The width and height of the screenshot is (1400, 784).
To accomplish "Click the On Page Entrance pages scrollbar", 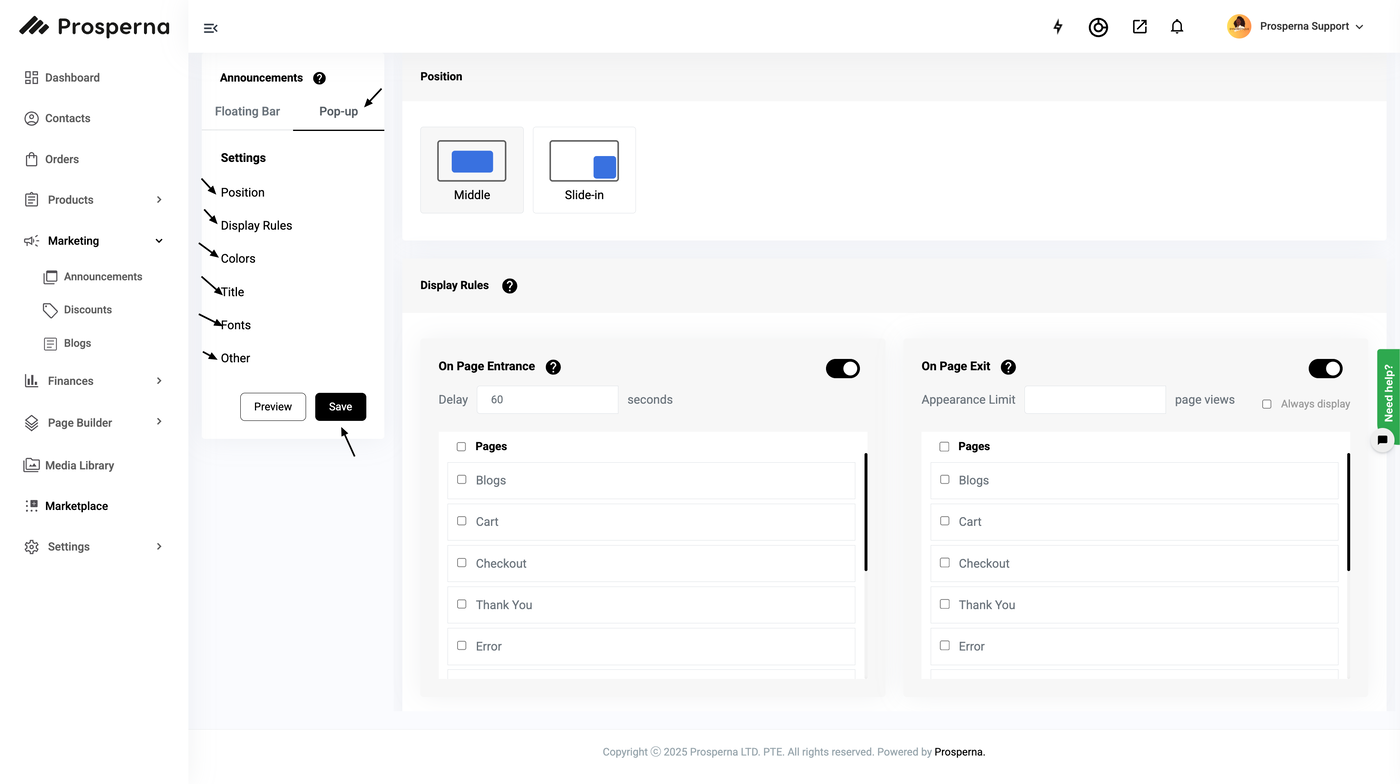I will coord(866,512).
